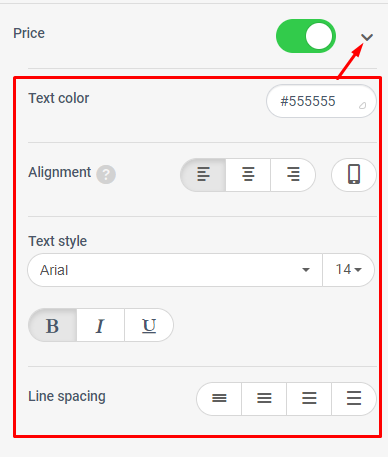Click the Text style label
The image size is (388, 457).
click(58, 241)
